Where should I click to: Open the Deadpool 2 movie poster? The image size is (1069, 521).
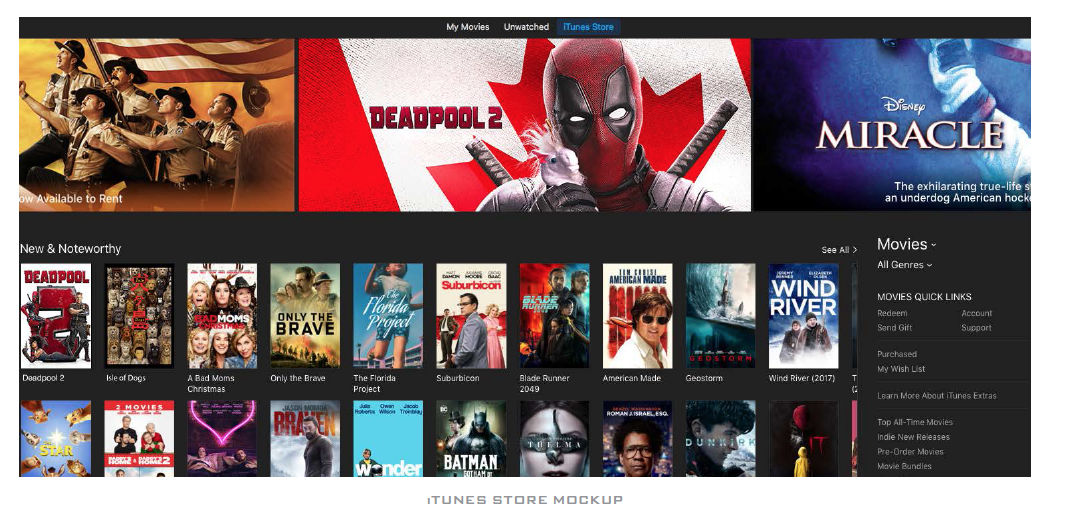pos(56,316)
